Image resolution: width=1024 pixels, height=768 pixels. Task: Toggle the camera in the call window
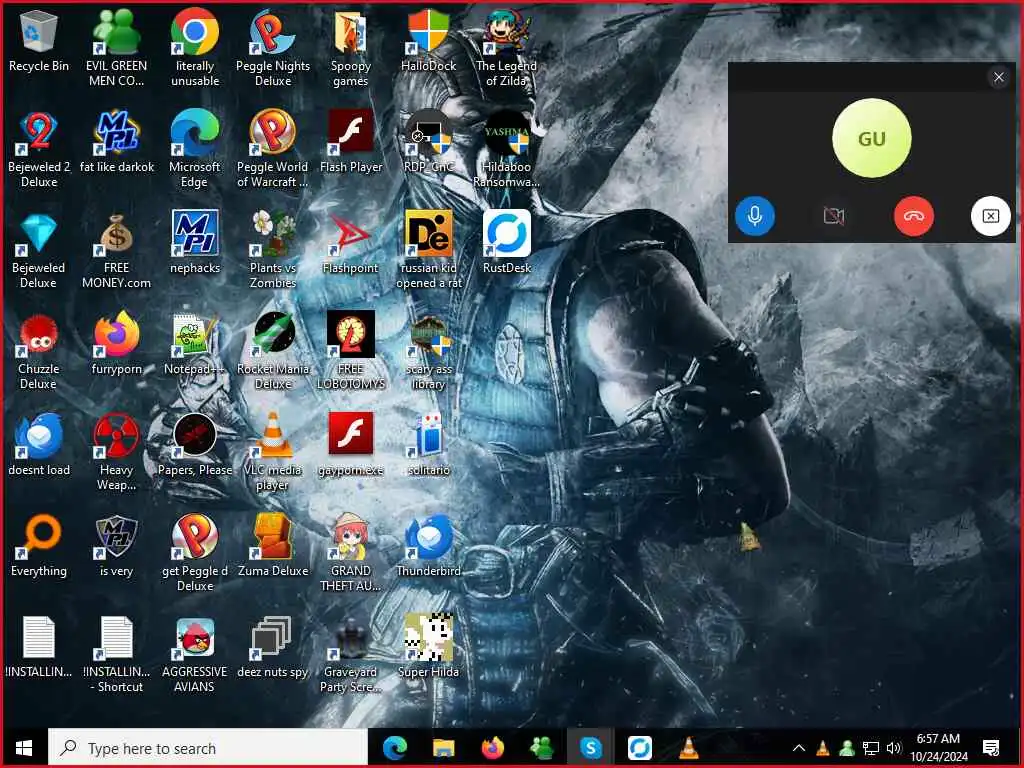pyautogui.click(x=833, y=216)
